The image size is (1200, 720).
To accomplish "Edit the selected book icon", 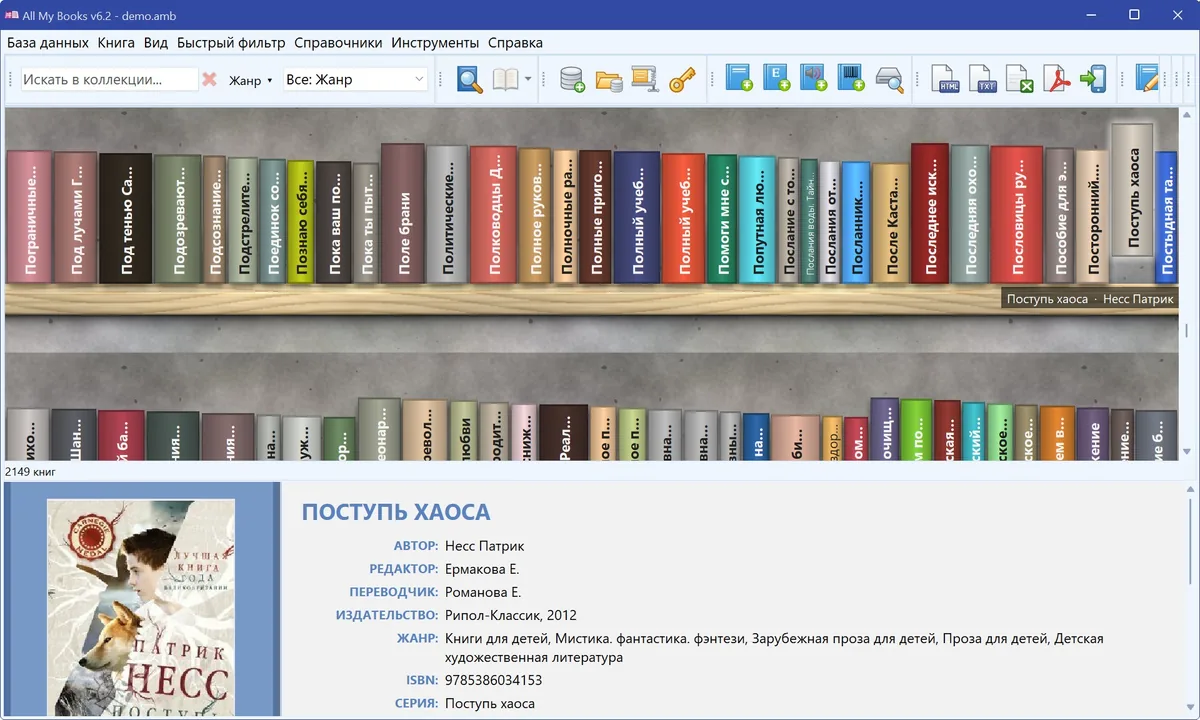I will pos(1148,79).
